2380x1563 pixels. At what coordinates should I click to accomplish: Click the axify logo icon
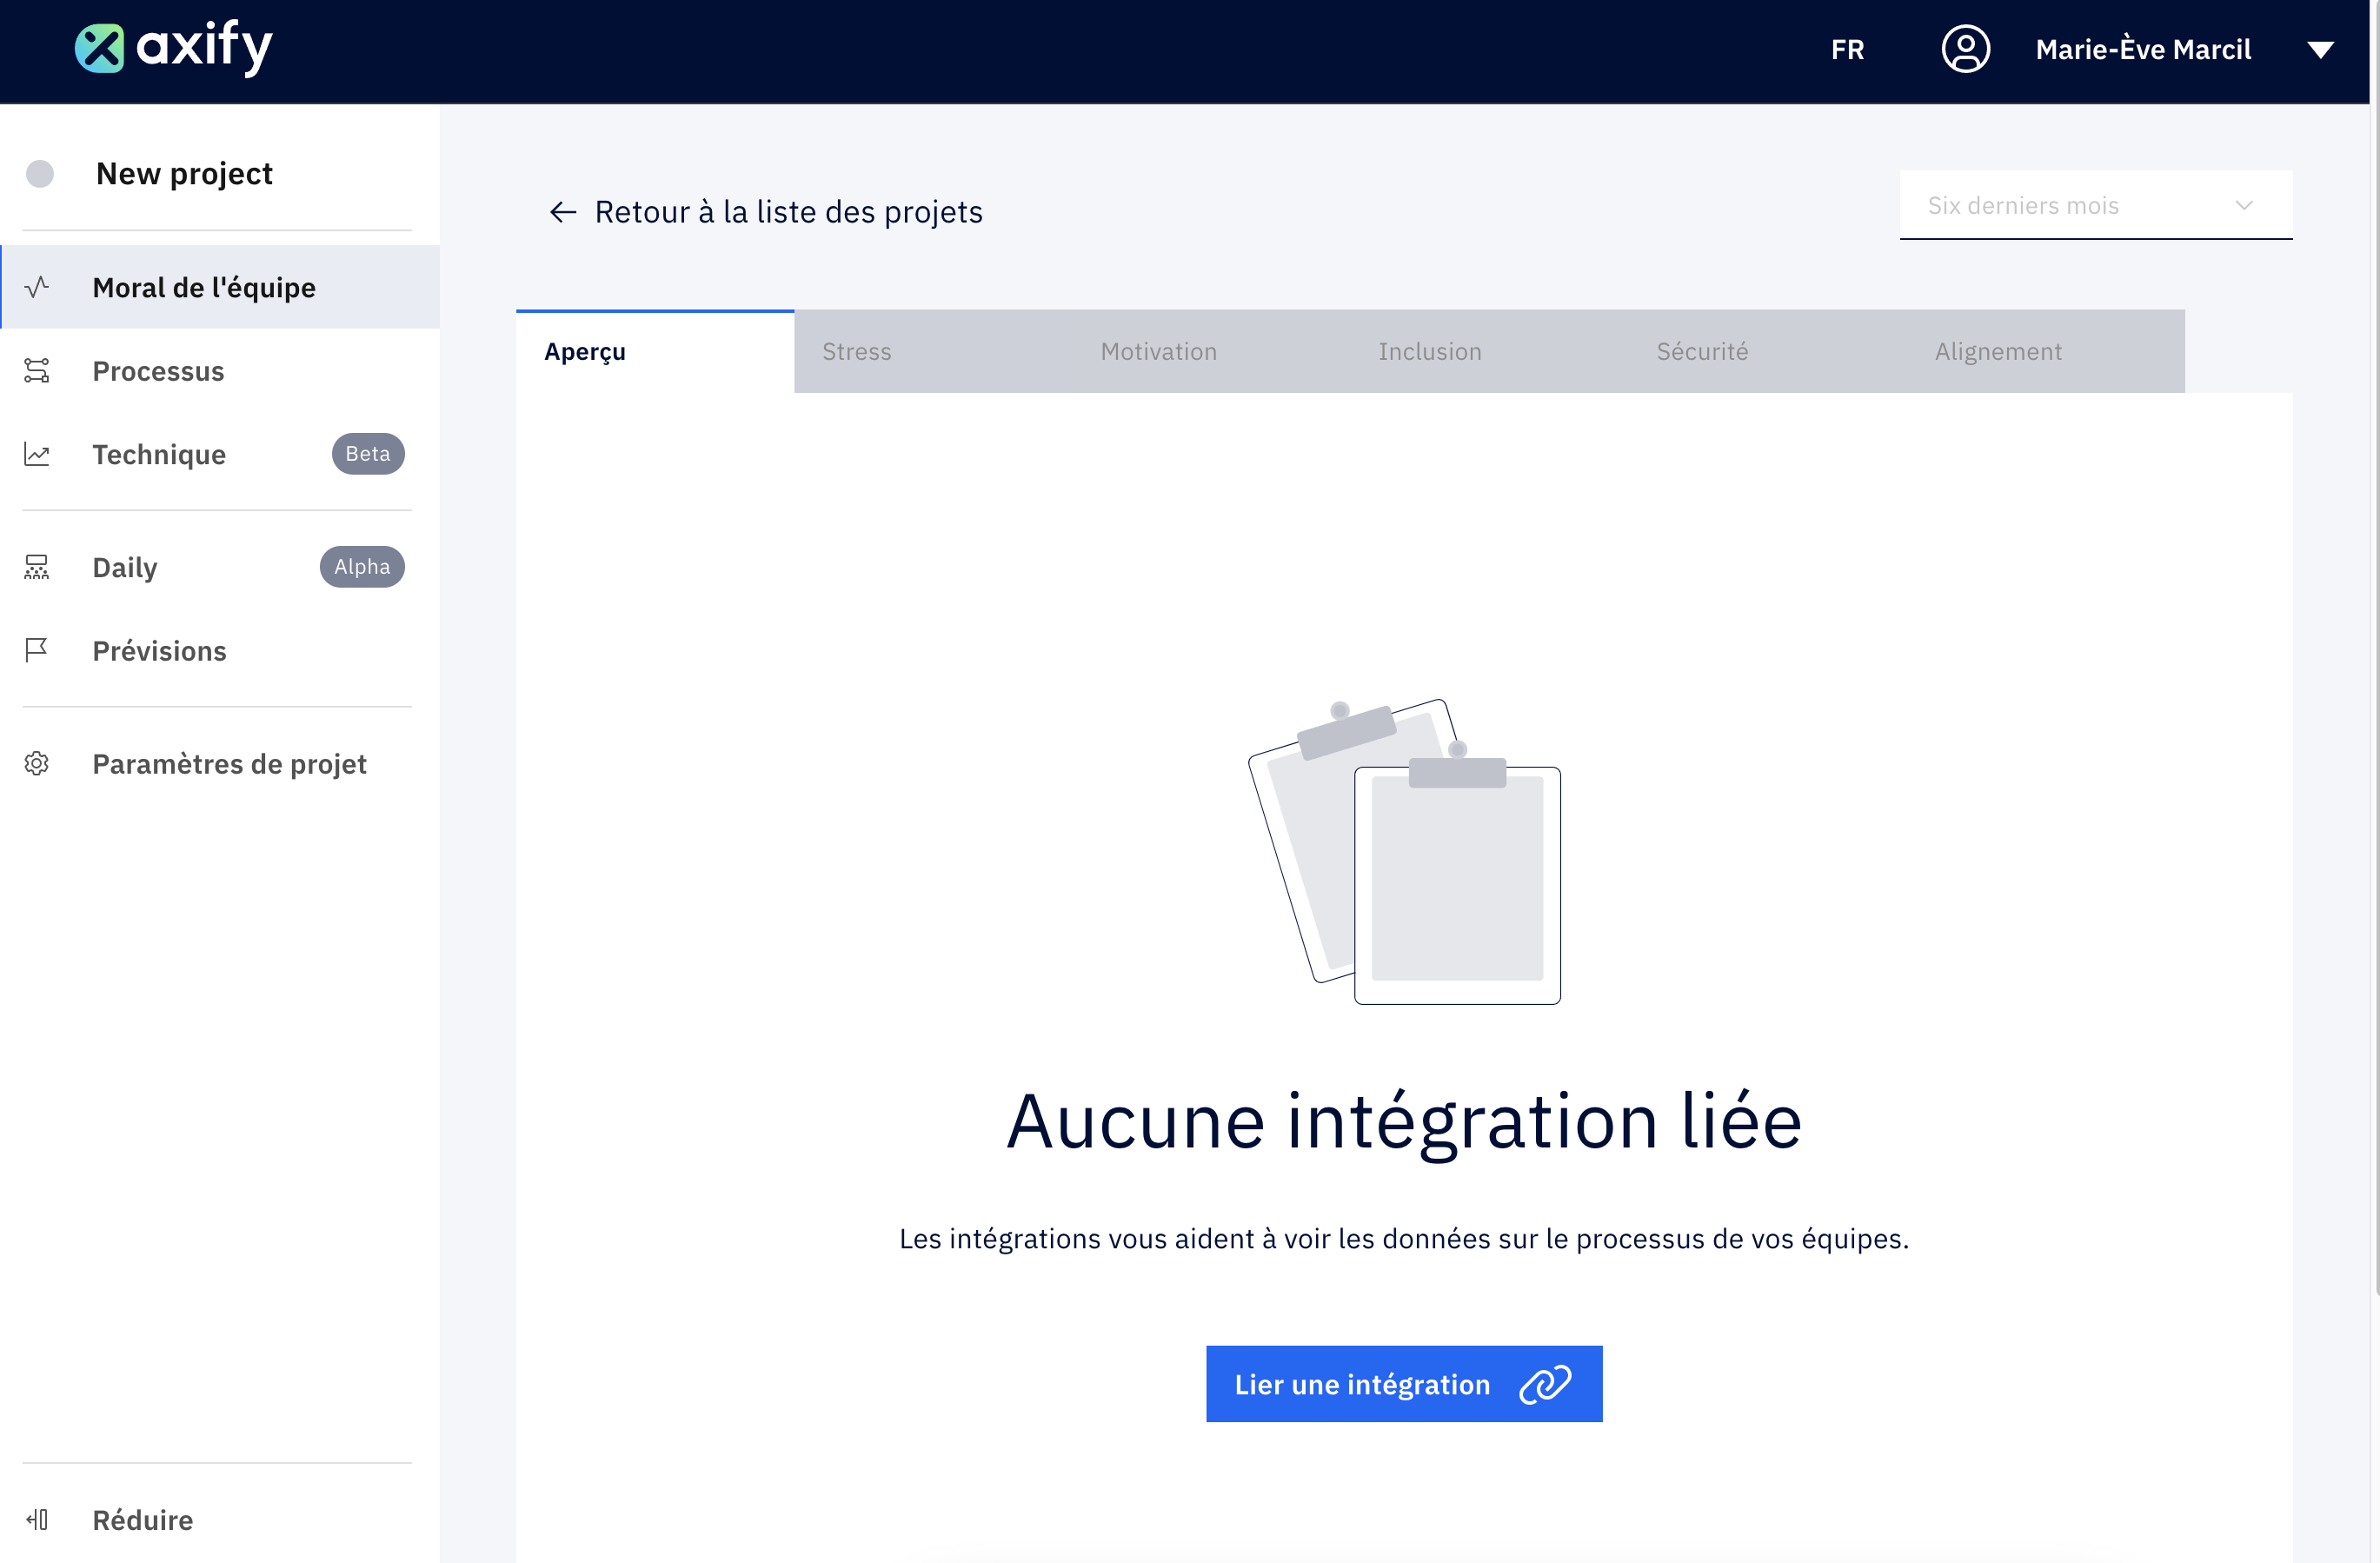[99, 48]
